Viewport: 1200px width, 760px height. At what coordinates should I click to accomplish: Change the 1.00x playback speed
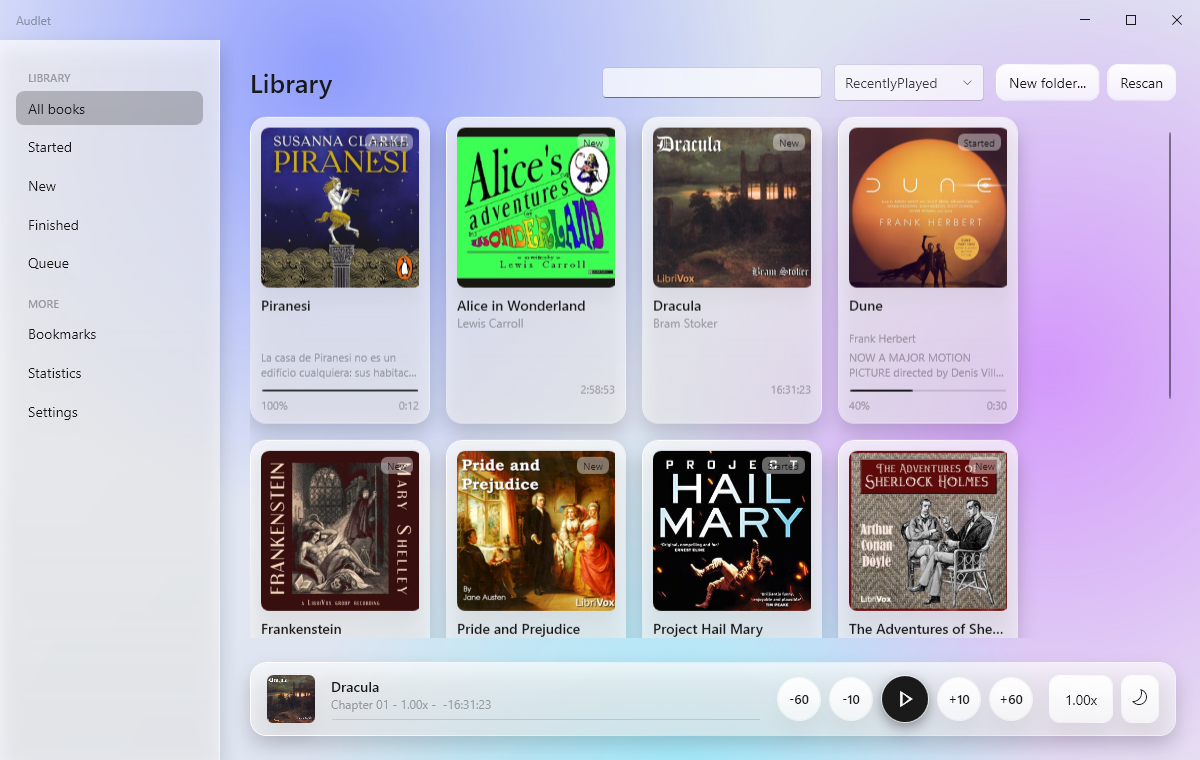tap(1081, 699)
